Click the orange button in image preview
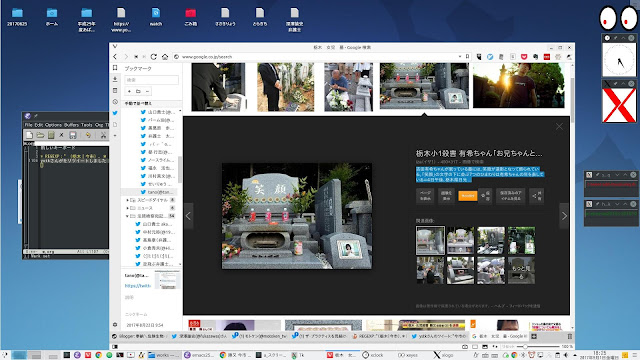640x360 pixels. (x=468, y=196)
